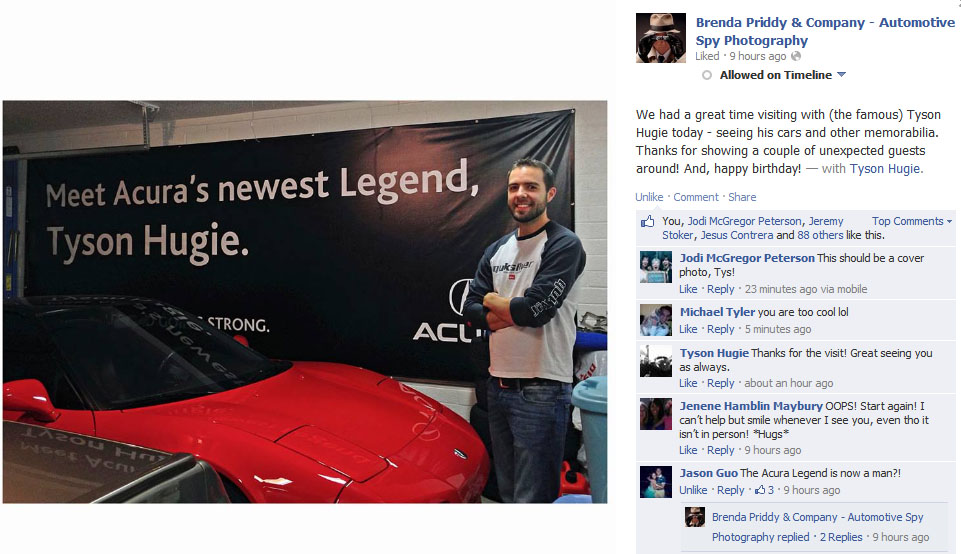Open Brenda Priddy page profile picture
Image resolution: width=961 pixels, height=554 pixels.
[661, 38]
